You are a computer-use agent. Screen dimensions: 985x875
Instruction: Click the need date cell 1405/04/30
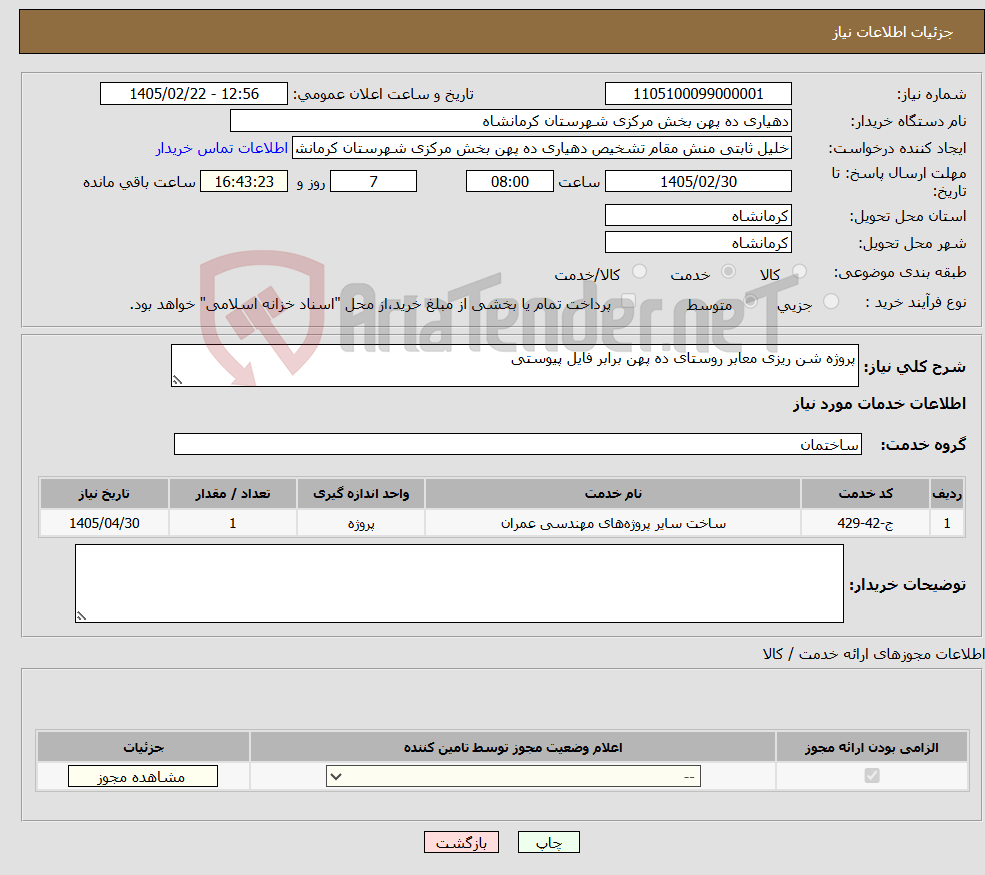click(104, 523)
